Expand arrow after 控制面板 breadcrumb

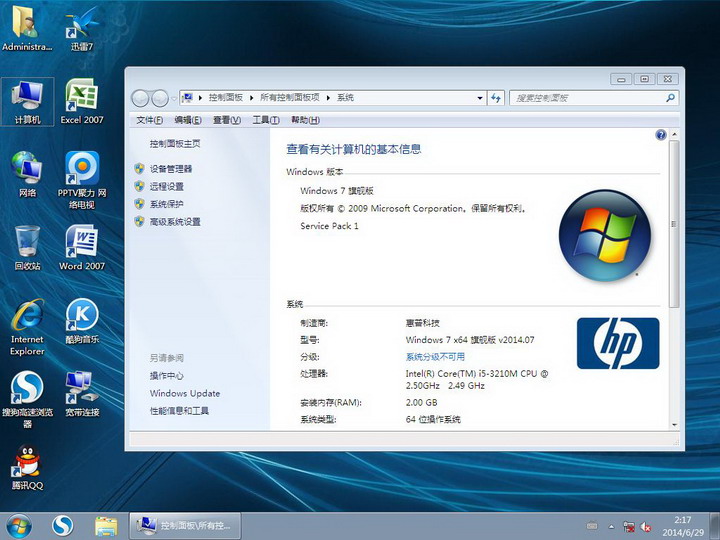coord(251,97)
